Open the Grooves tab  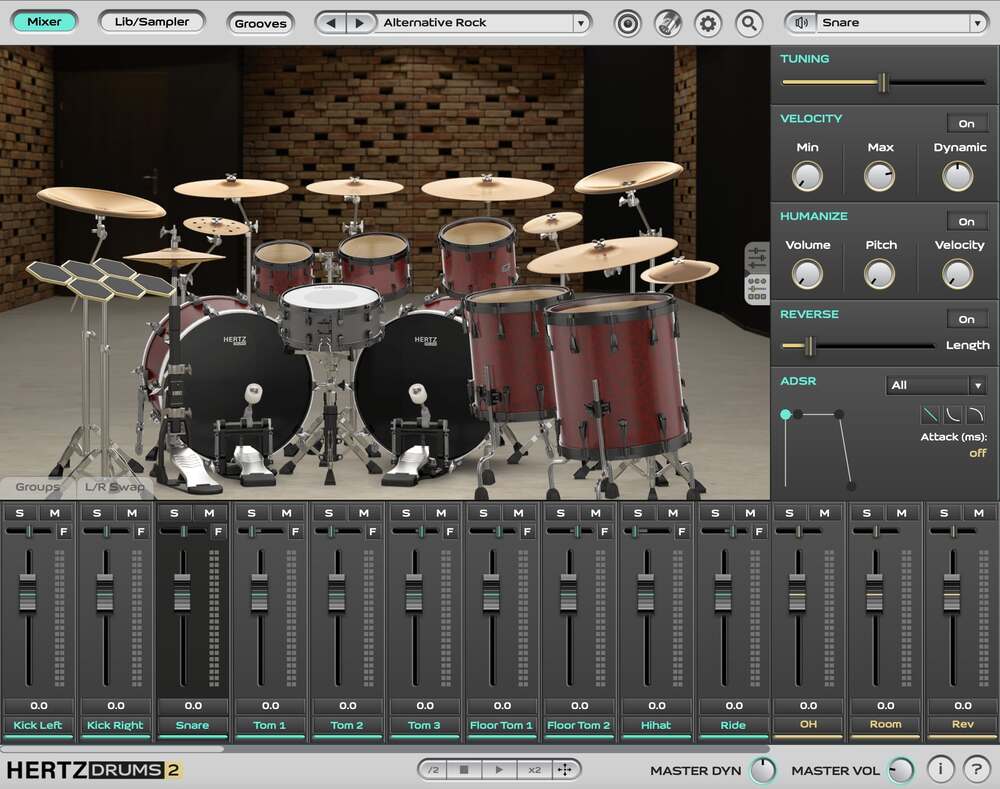click(x=261, y=23)
